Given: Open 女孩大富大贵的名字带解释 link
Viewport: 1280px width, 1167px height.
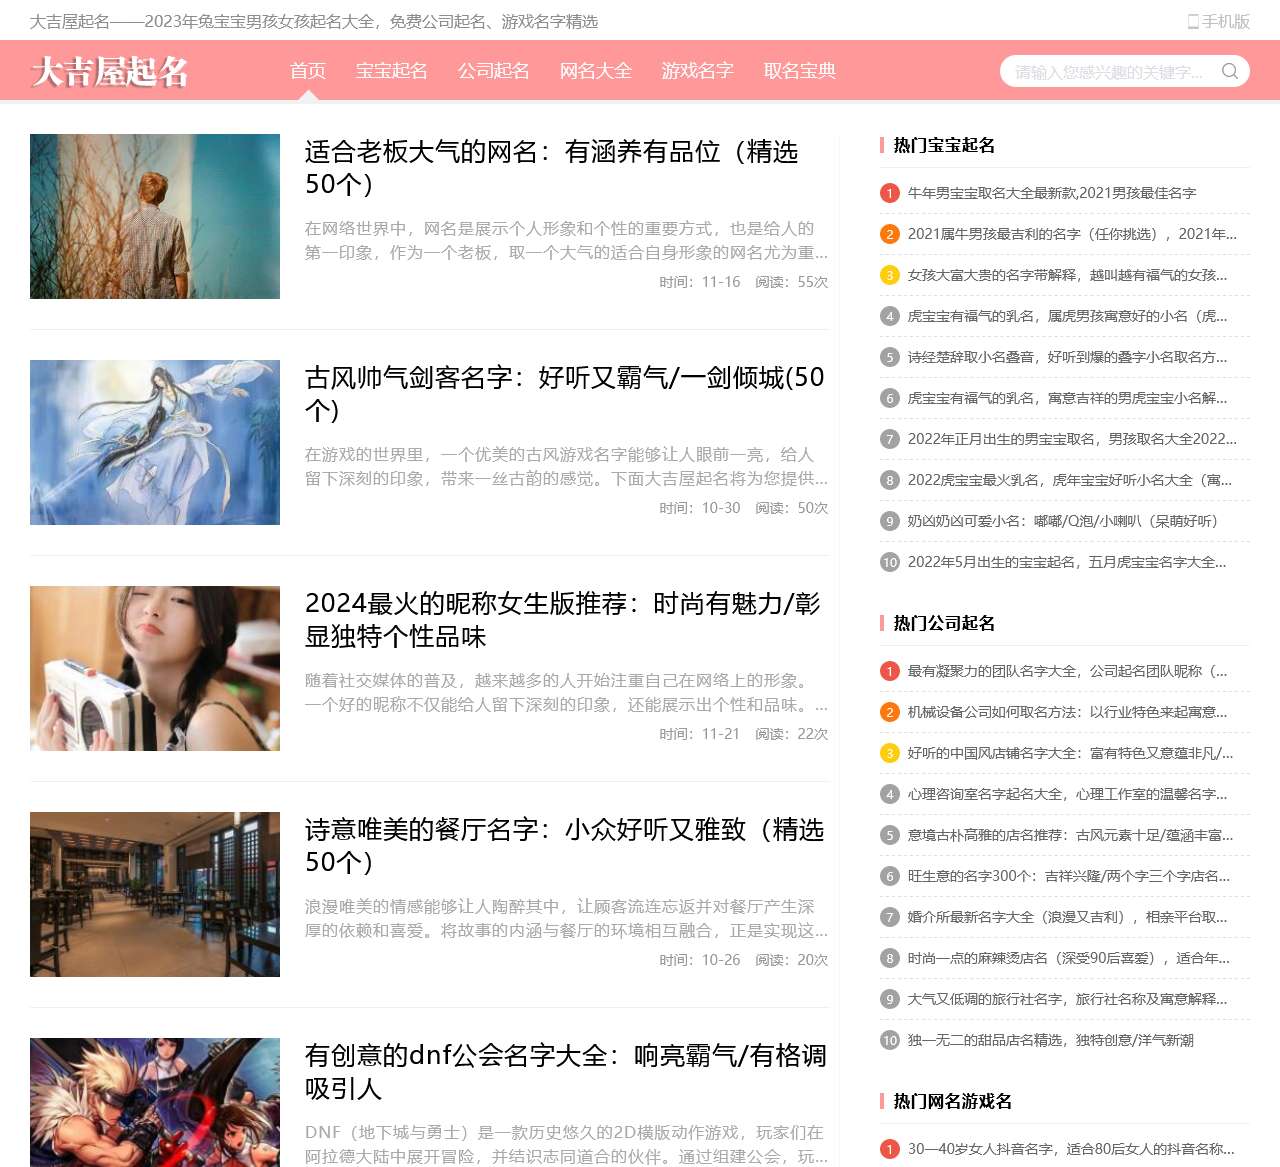Looking at the screenshot, I should pyautogui.click(x=1067, y=275).
